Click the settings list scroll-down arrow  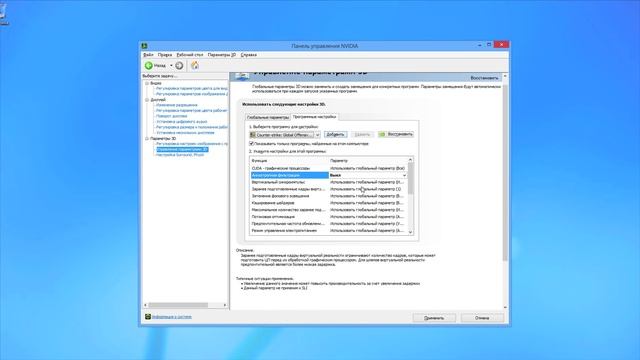pyautogui.click(x=411, y=232)
